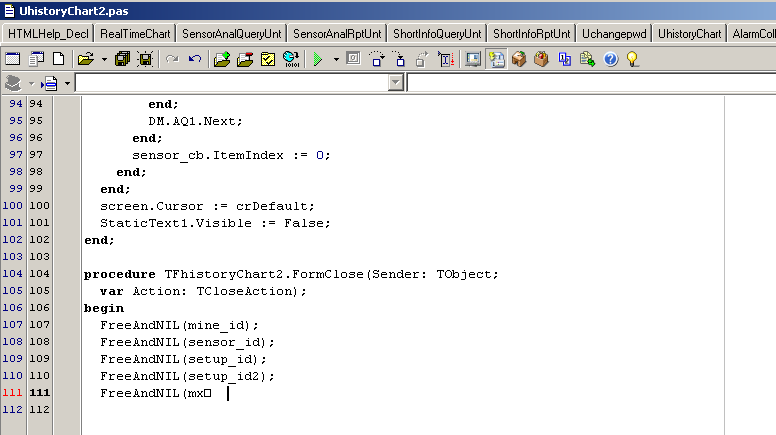Open the dropdown arrow beside Open folder

pos(103,59)
